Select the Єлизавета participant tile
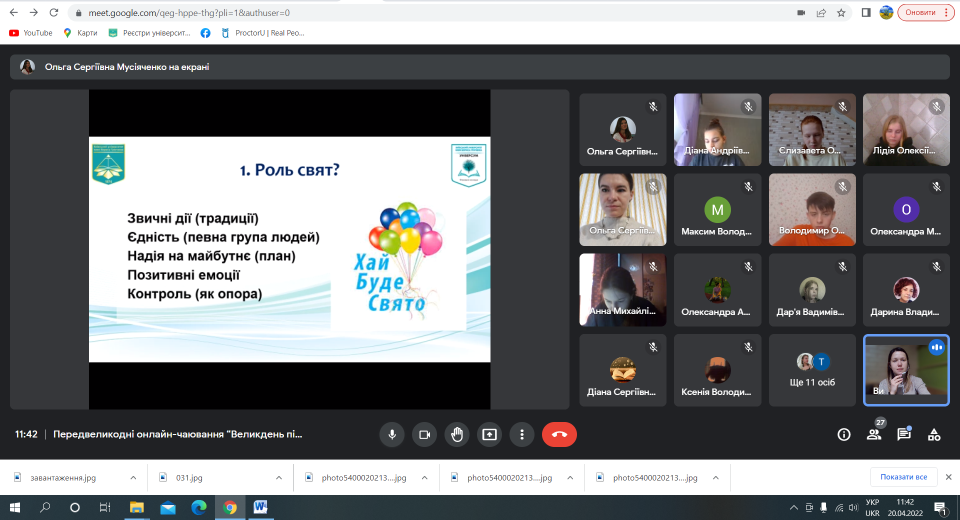The image size is (960, 520). coord(812,129)
